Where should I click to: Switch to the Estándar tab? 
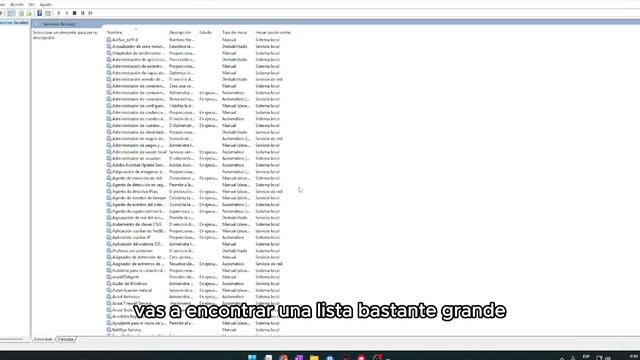[x=66, y=339]
